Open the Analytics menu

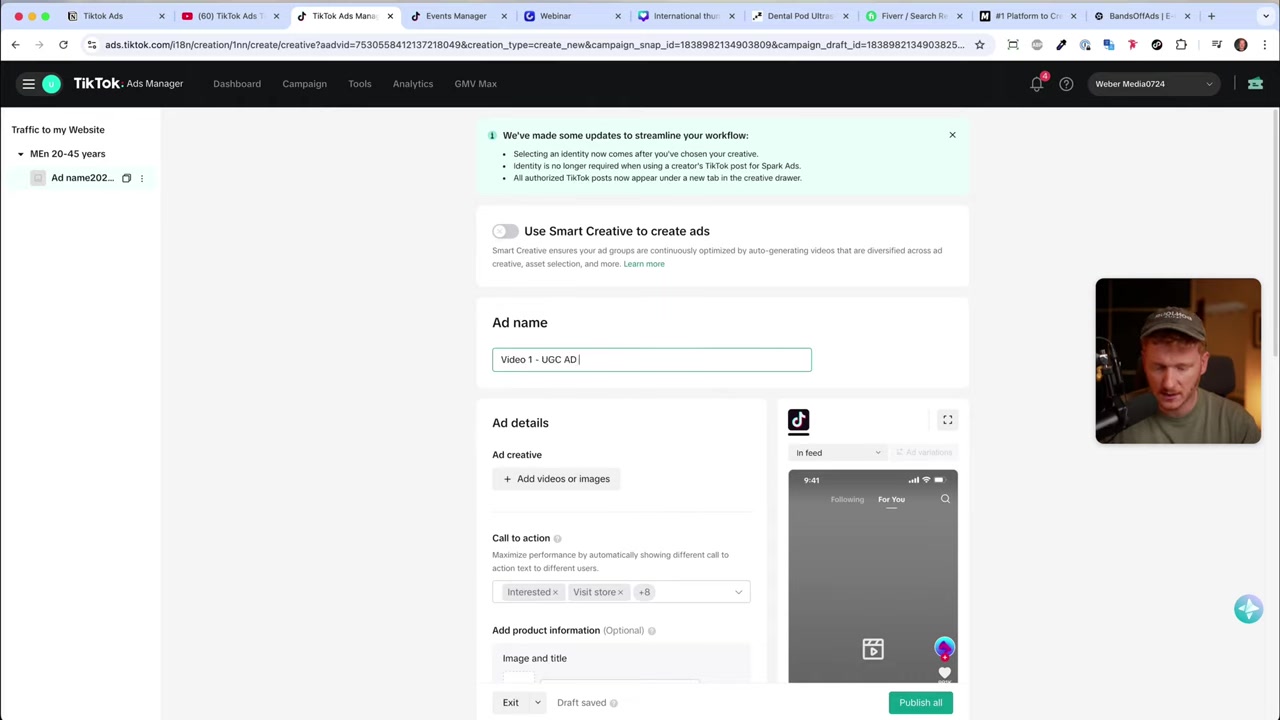413,84
